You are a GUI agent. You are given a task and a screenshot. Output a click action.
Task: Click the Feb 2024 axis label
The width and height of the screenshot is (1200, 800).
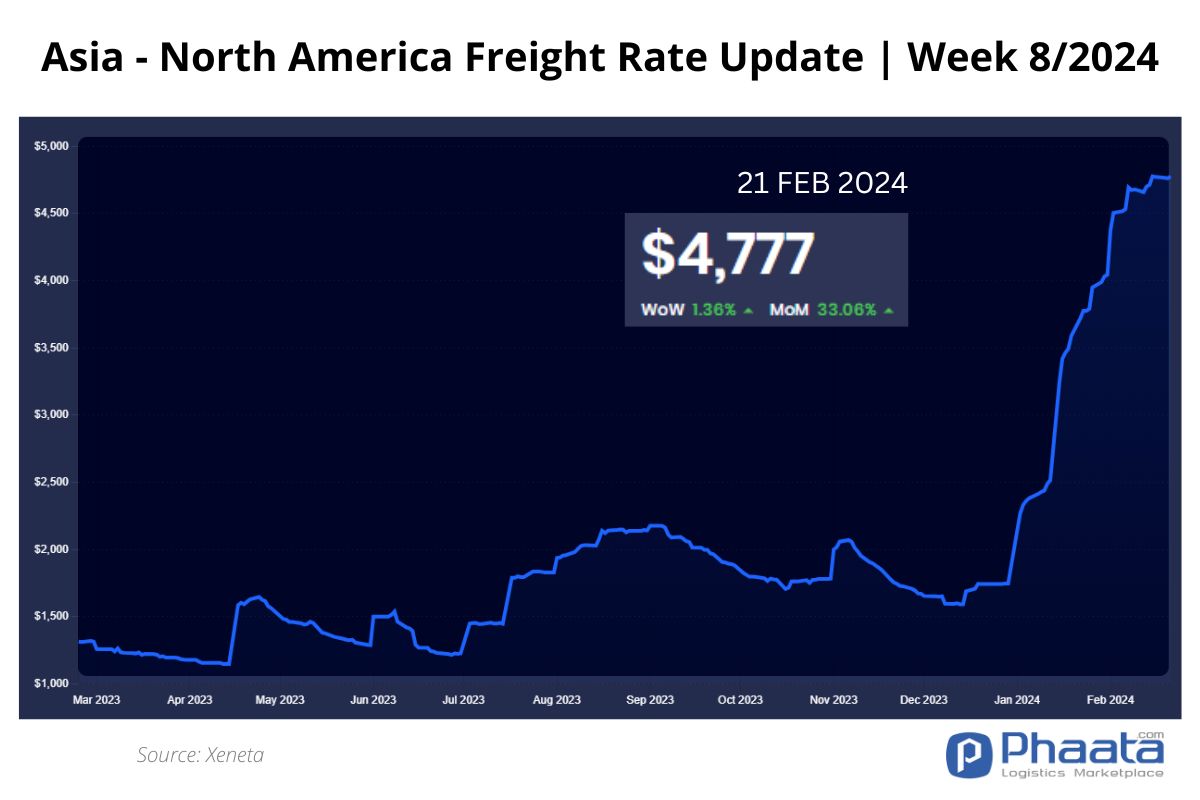click(1109, 700)
